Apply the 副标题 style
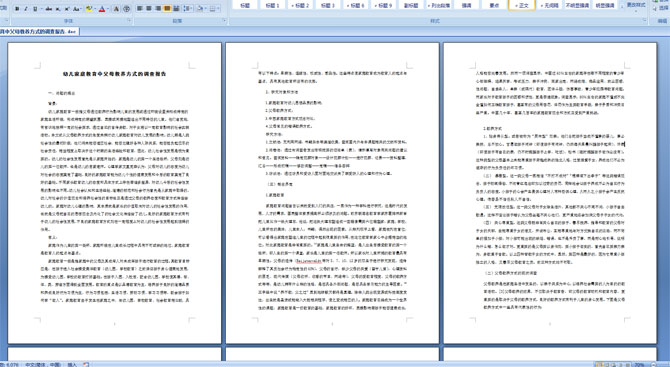 pyautogui.click(x=411, y=5)
